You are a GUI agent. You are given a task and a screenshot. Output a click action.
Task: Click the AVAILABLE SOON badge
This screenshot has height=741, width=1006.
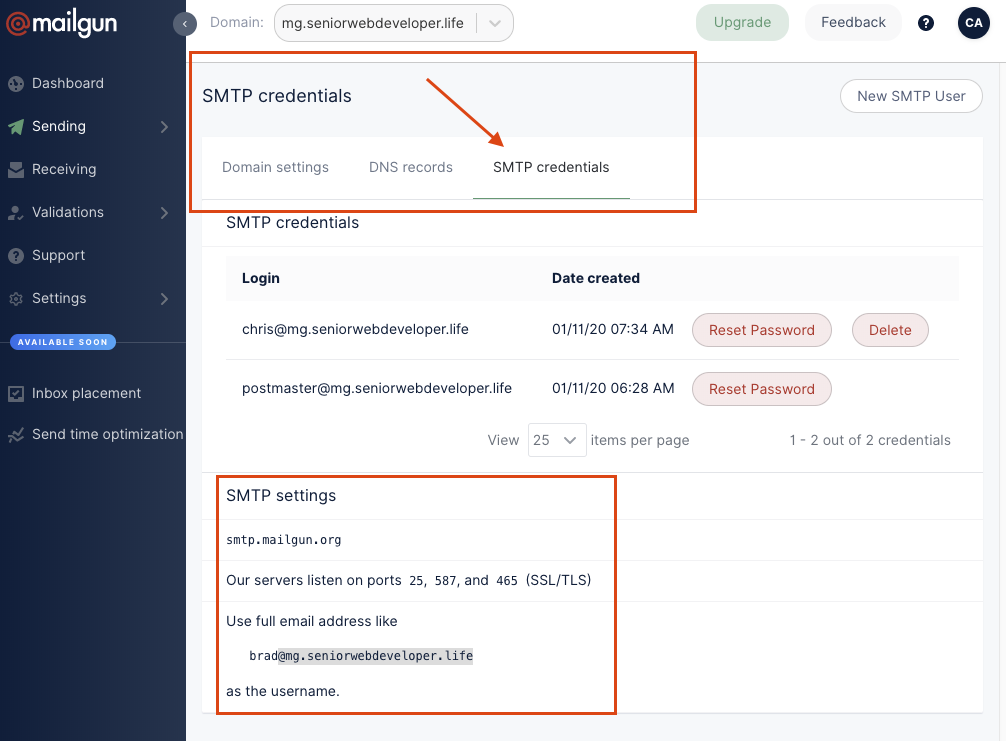coord(63,342)
